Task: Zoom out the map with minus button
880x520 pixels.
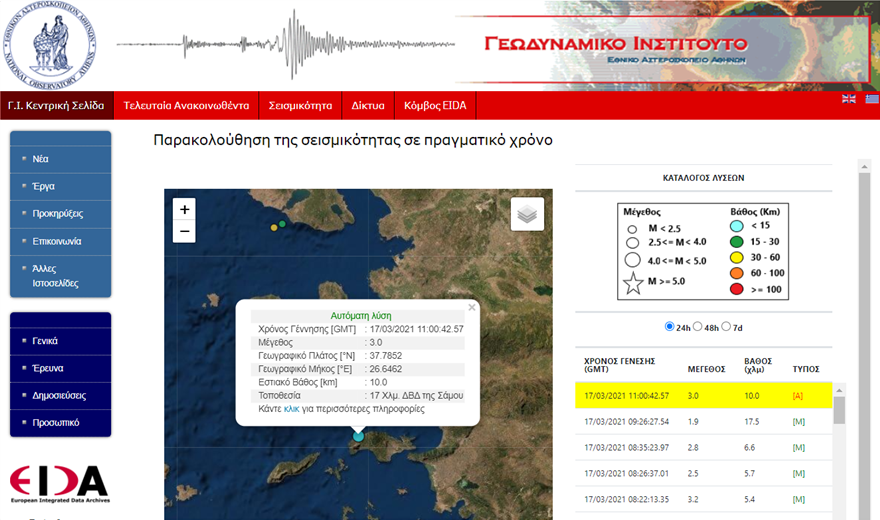Action: pyautogui.click(x=184, y=232)
